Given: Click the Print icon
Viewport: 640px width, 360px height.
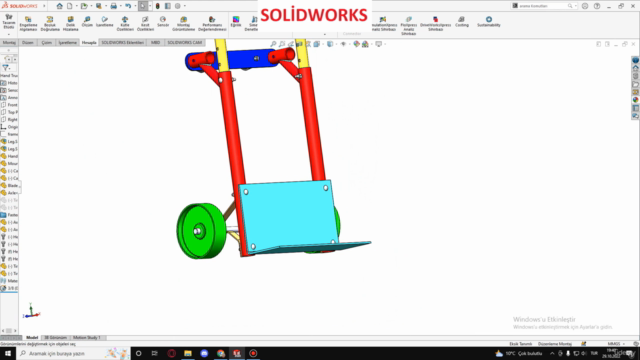Looking at the screenshot, I should [x=113, y=6].
